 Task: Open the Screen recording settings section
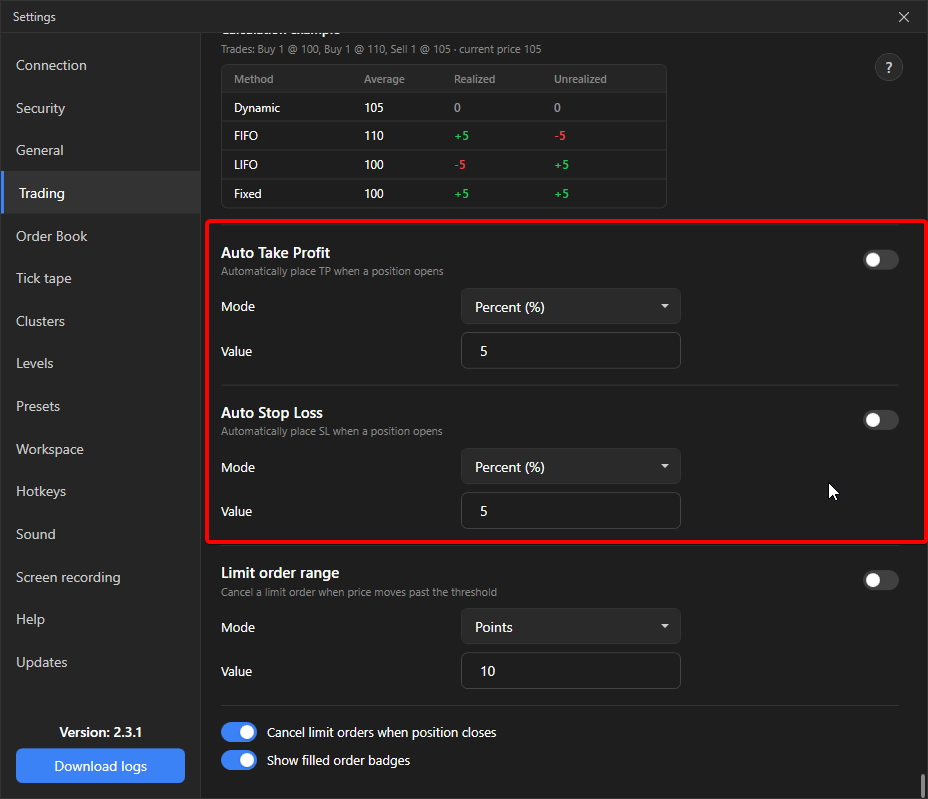(101, 577)
